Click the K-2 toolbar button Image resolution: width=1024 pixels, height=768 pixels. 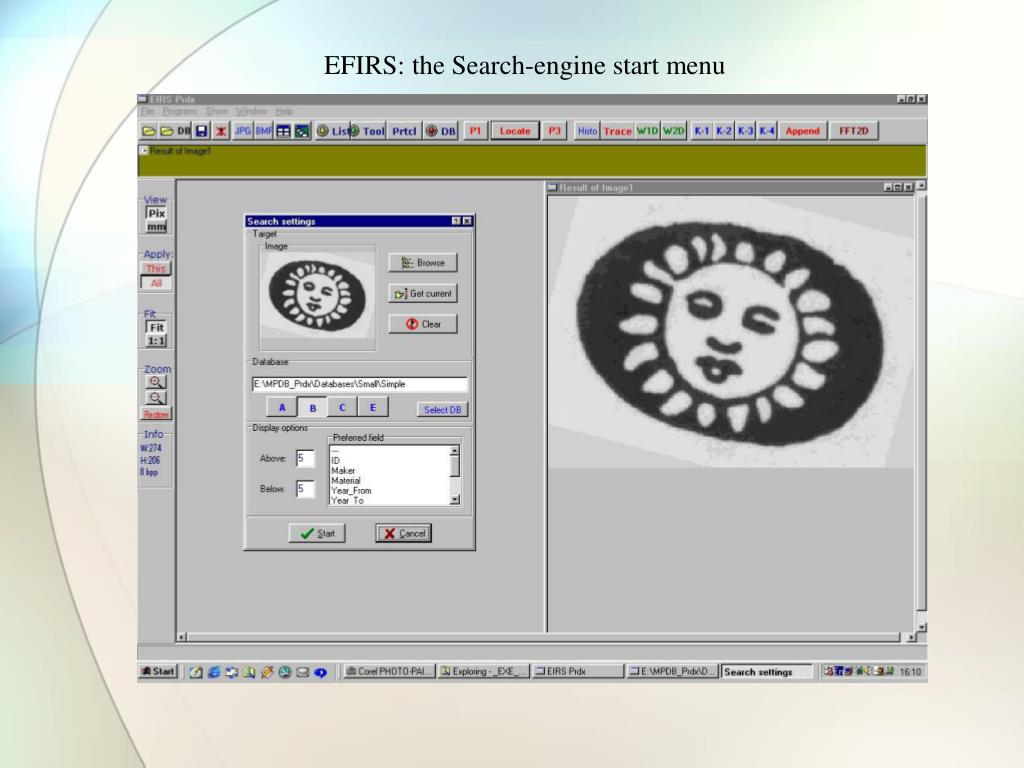coord(724,131)
